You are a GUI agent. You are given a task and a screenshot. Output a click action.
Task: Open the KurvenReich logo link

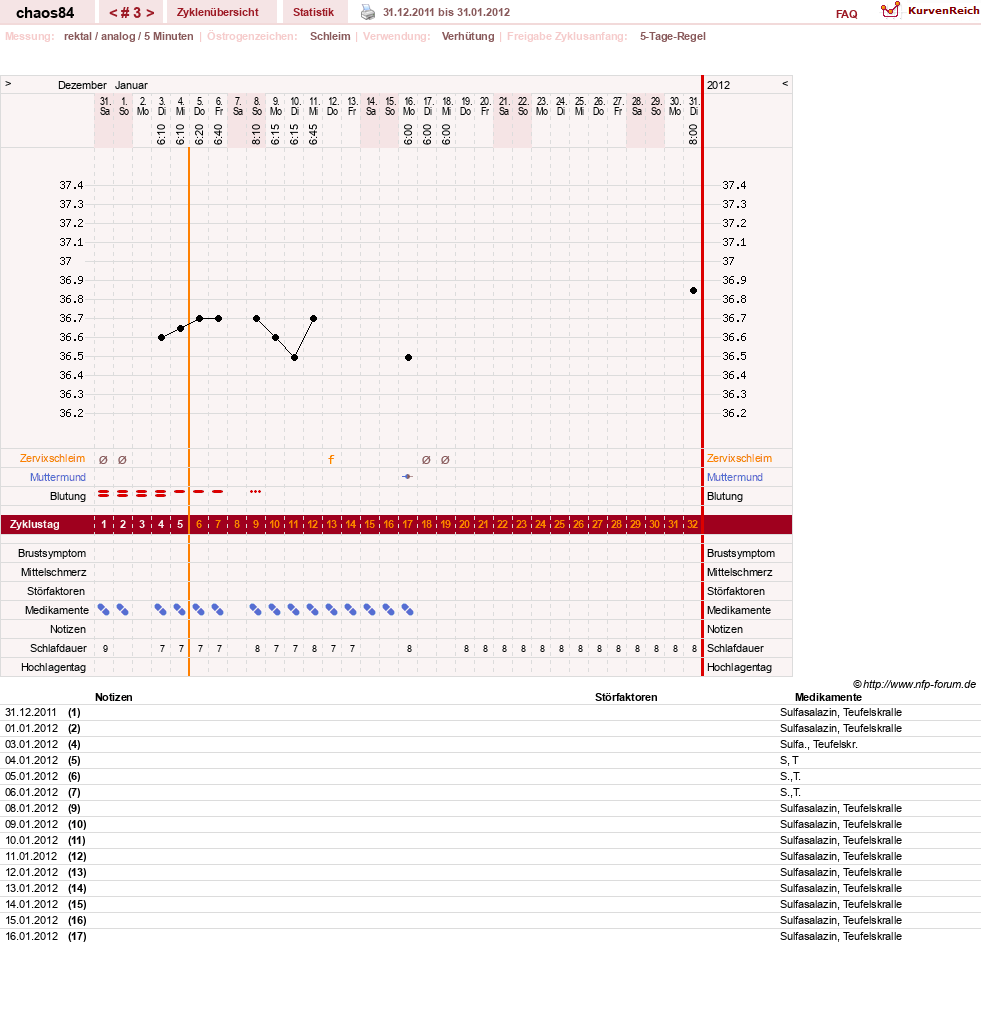tap(930, 10)
